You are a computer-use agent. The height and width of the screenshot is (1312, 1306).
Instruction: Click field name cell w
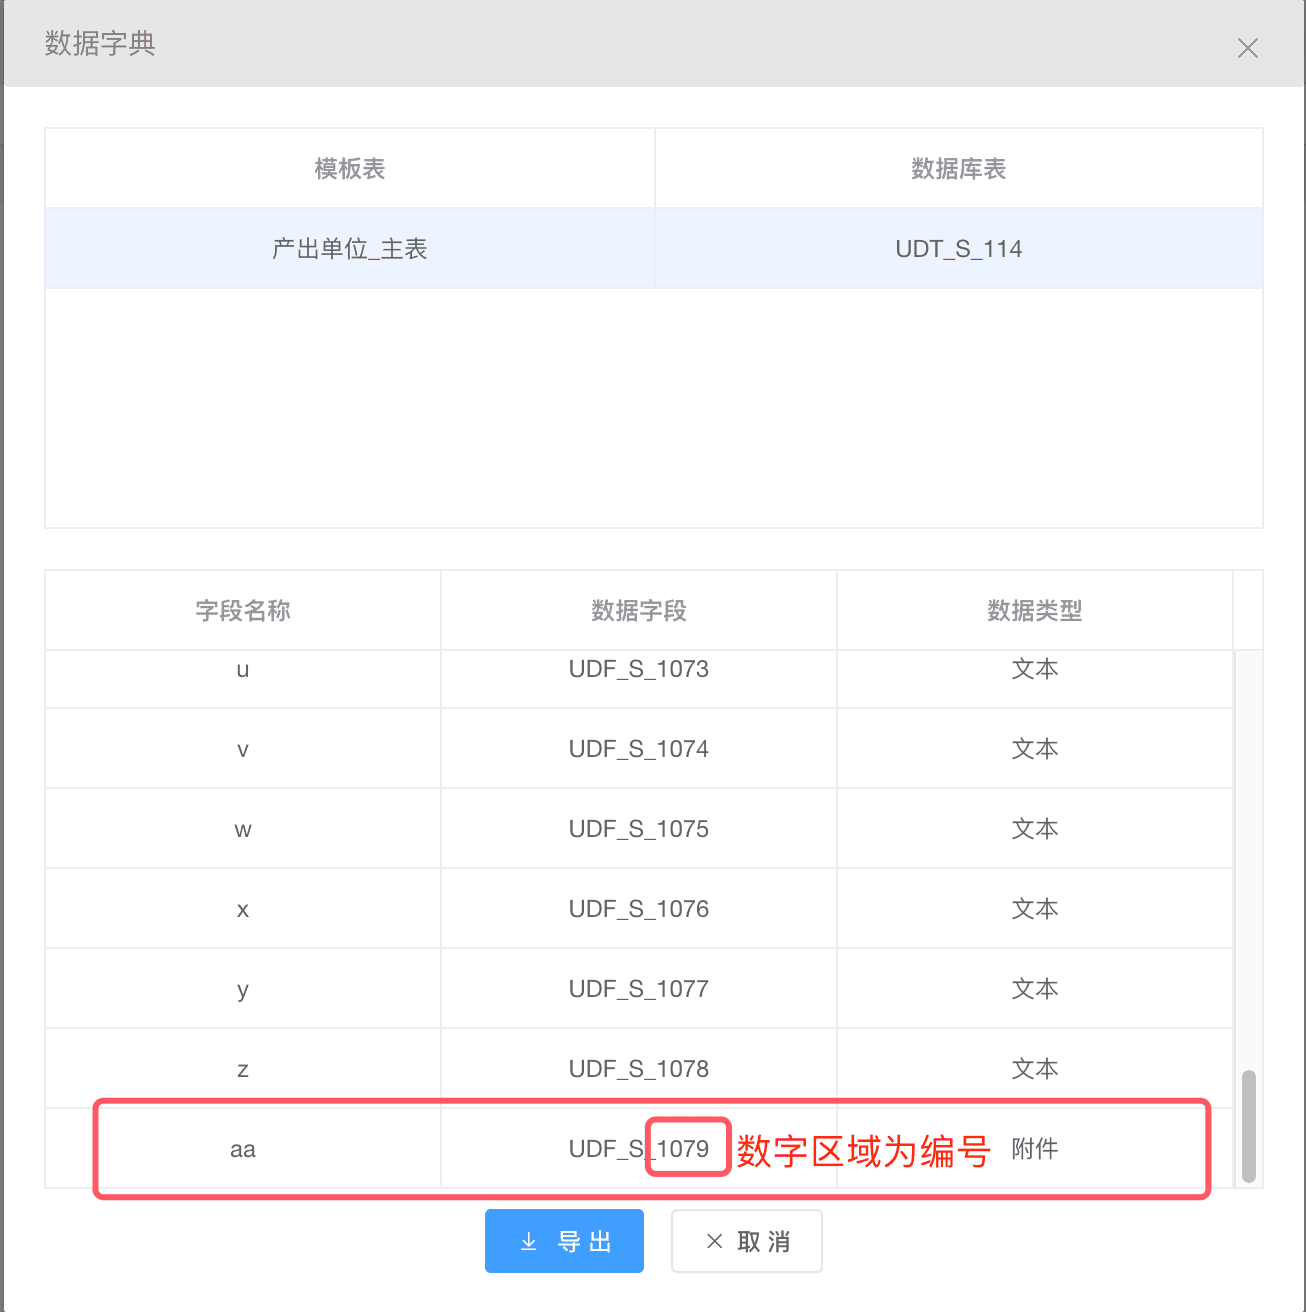[x=243, y=829]
